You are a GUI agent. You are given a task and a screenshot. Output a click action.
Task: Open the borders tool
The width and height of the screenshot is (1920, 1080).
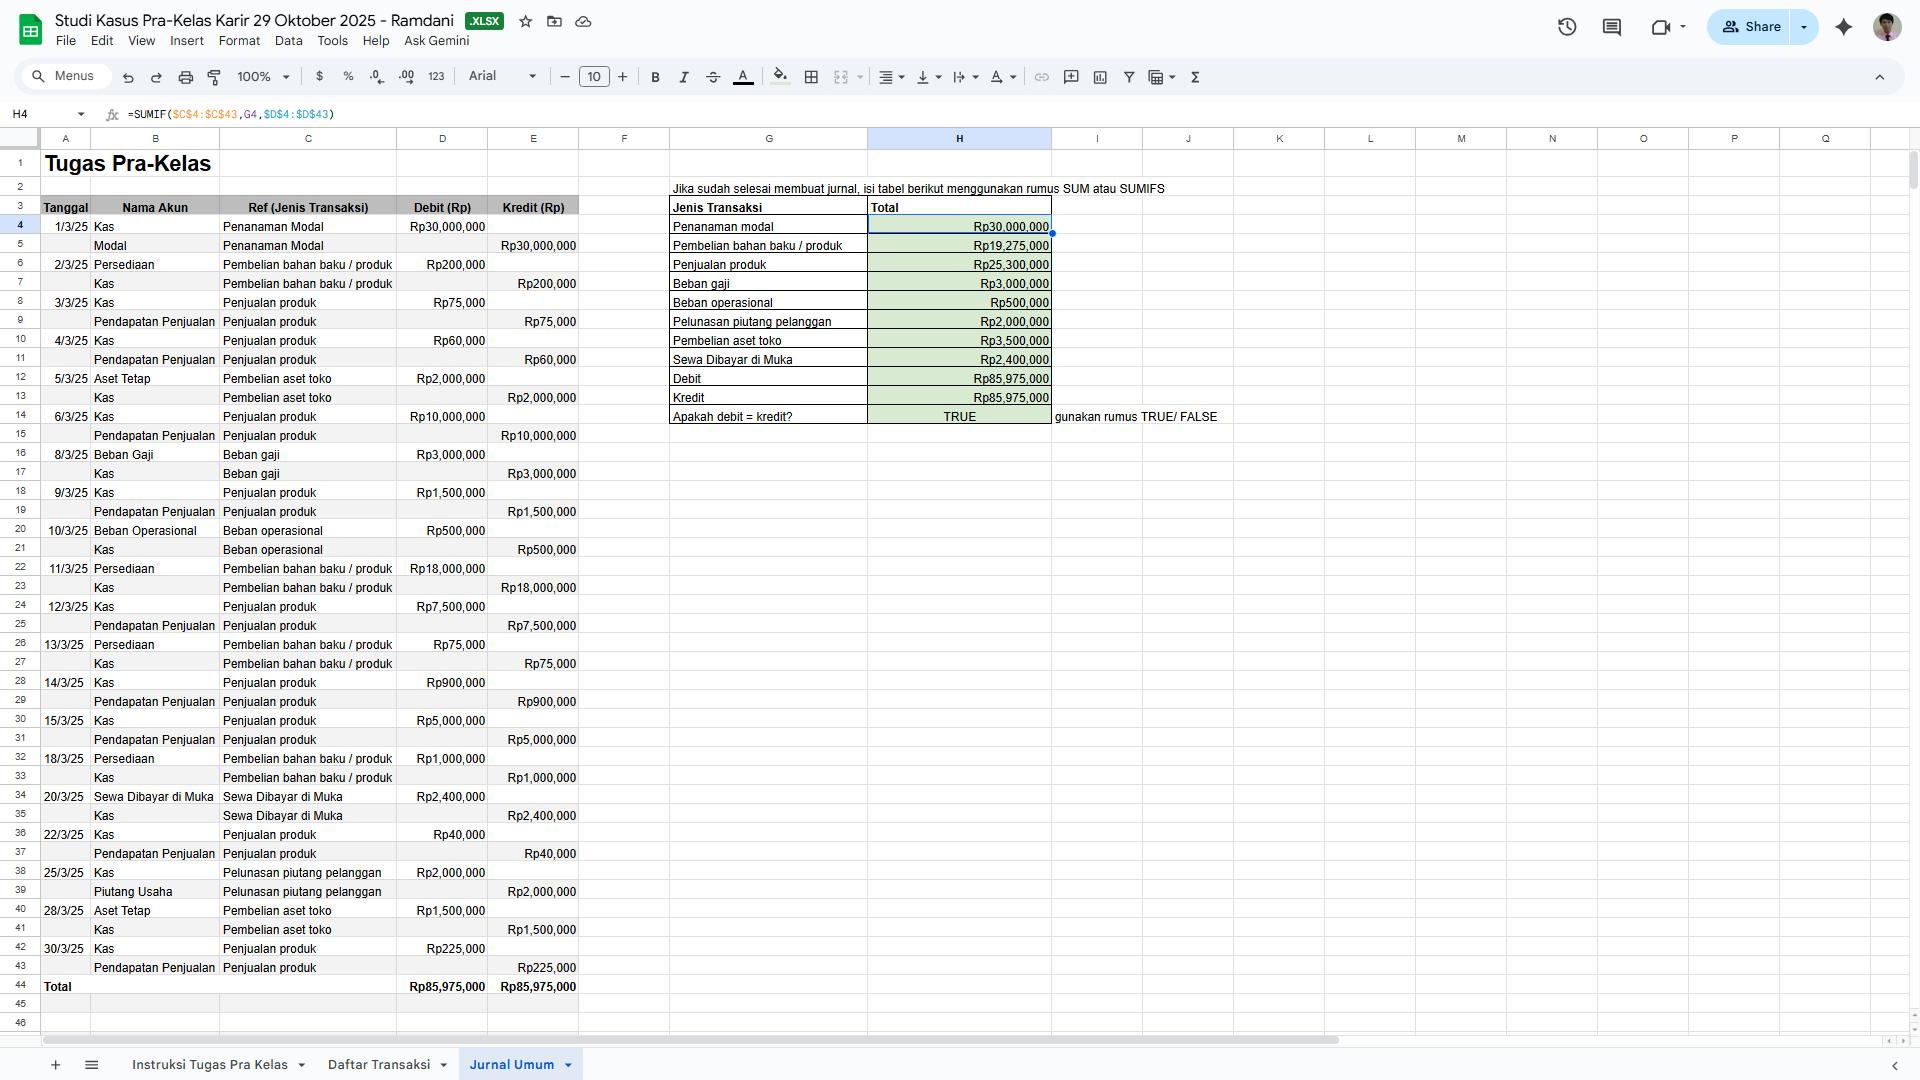pos(811,77)
